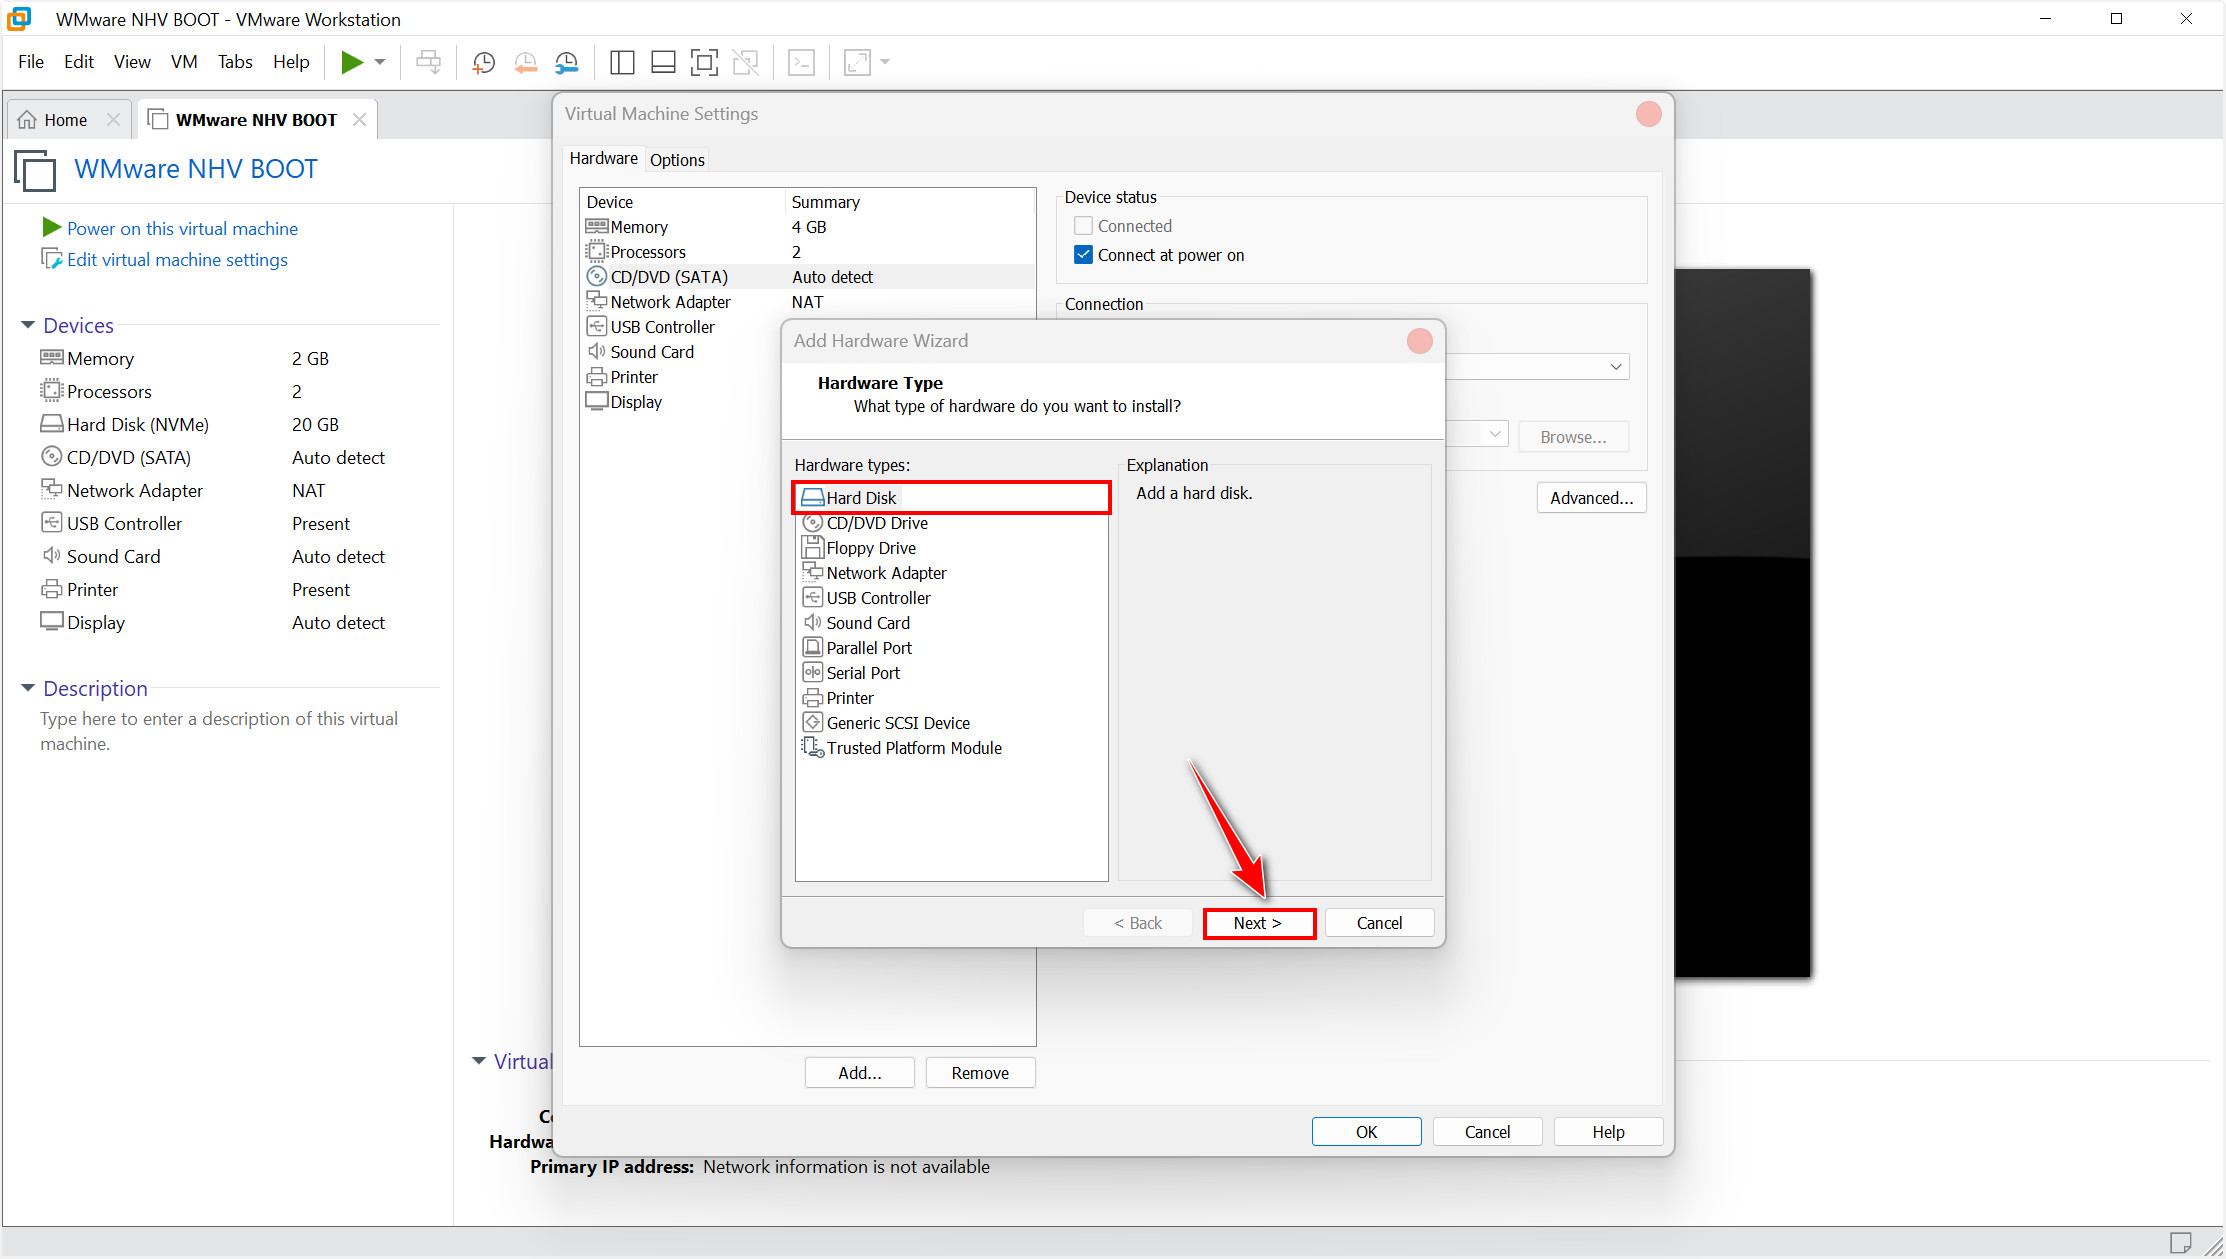This screenshot has height=1259, width=2226.
Task: Select Trusted Platform Module hardware type
Action: (x=913, y=748)
